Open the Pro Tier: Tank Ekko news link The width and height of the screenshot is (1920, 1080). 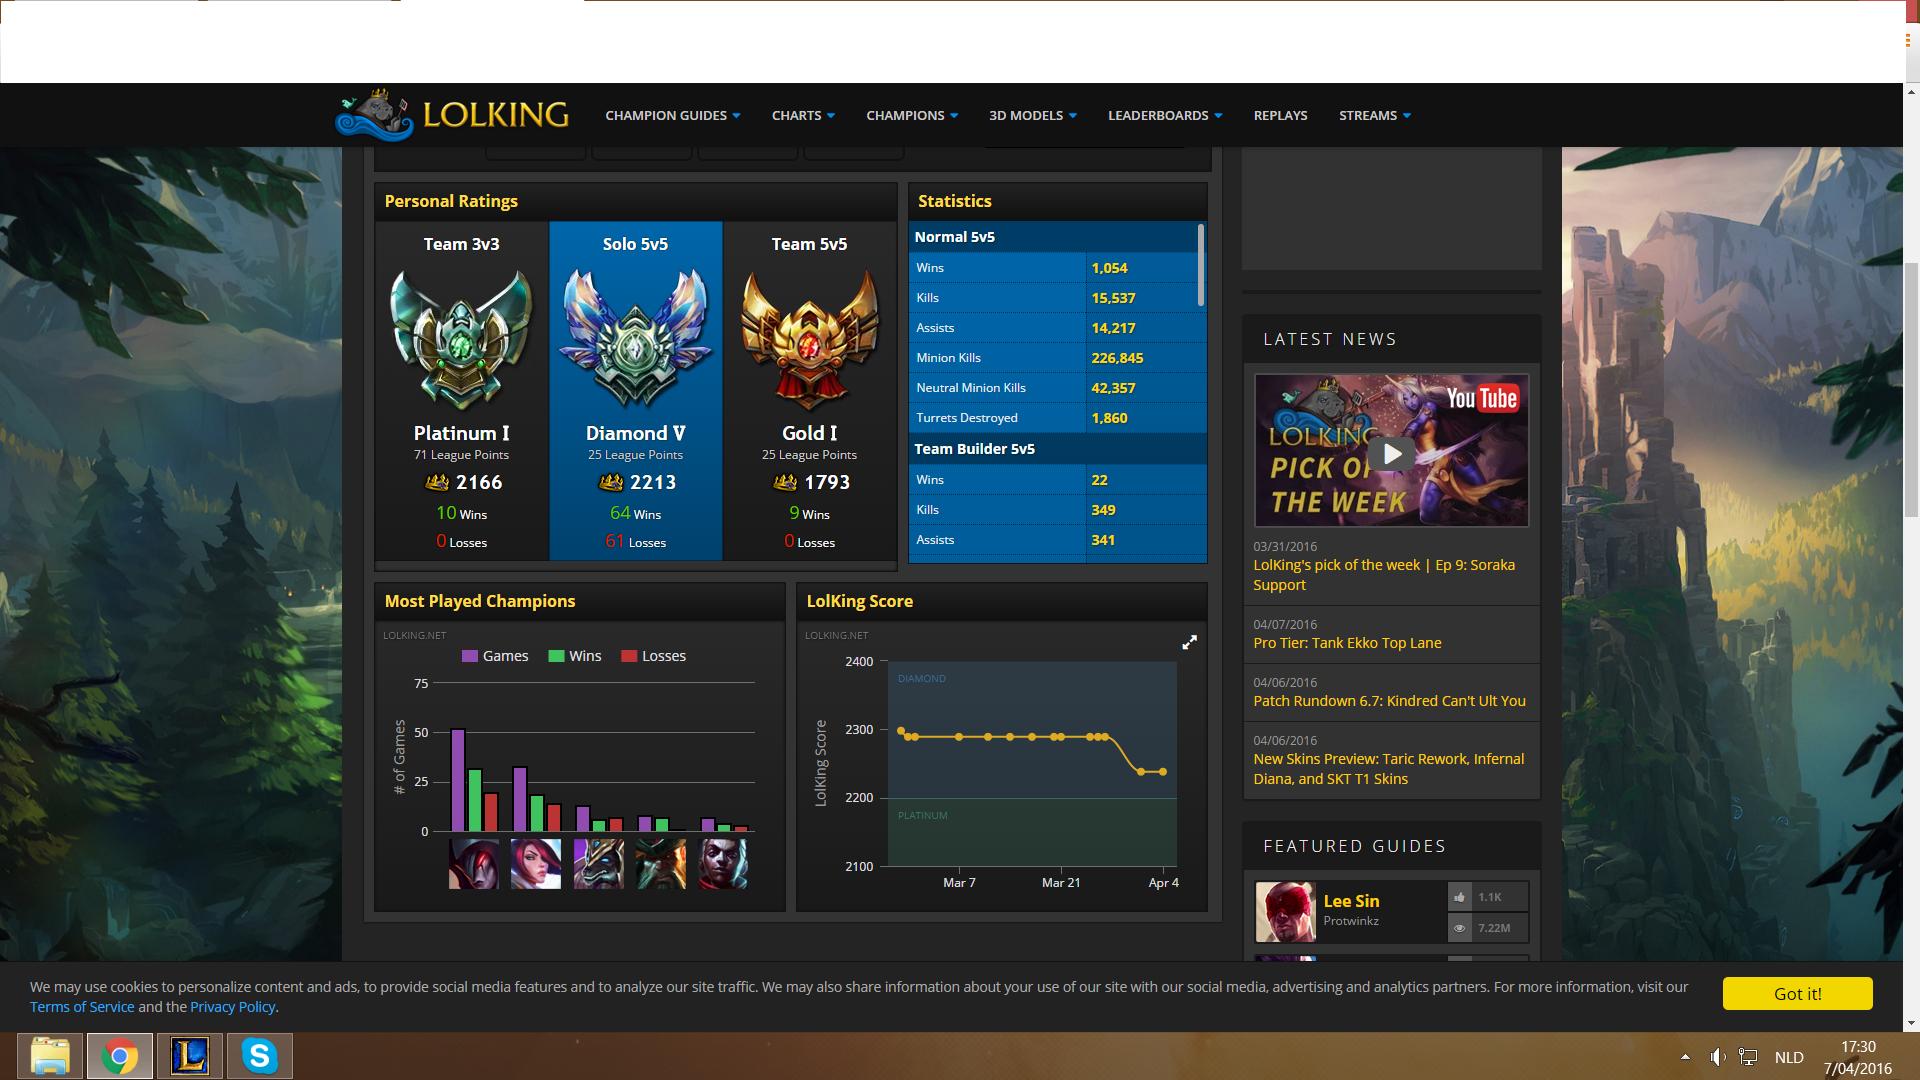tap(1347, 643)
